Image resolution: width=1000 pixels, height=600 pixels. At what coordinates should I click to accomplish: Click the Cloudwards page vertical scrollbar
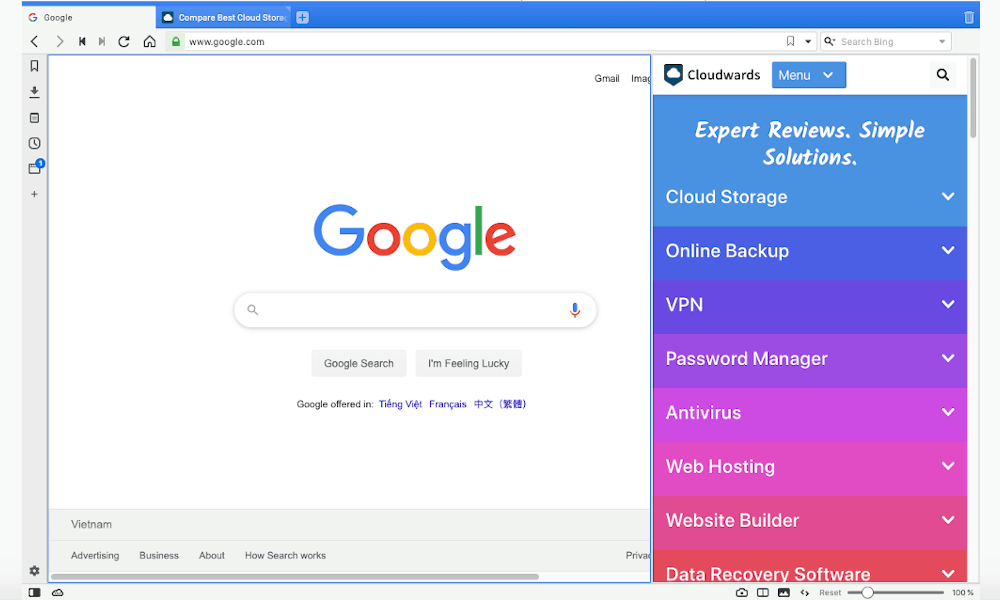click(x=973, y=98)
